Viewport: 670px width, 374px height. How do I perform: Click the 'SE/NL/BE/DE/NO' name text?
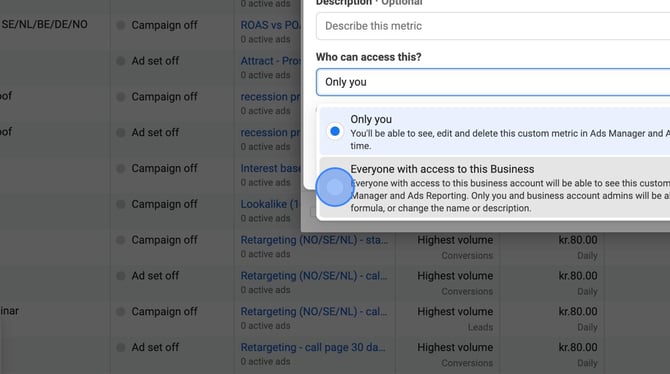(x=44, y=24)
